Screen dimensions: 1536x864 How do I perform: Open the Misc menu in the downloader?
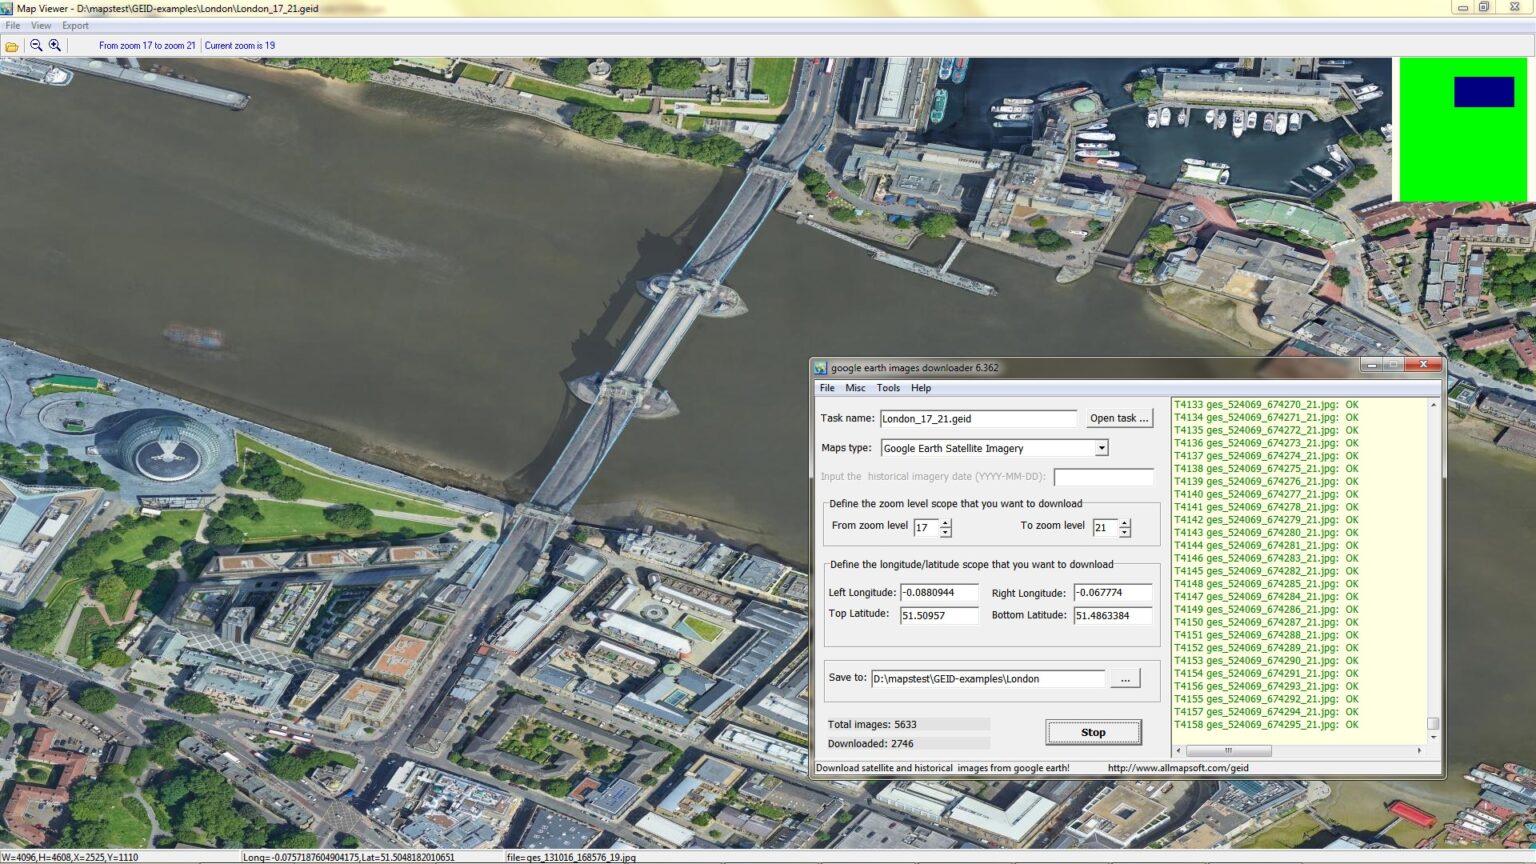[x=856, y=388]
